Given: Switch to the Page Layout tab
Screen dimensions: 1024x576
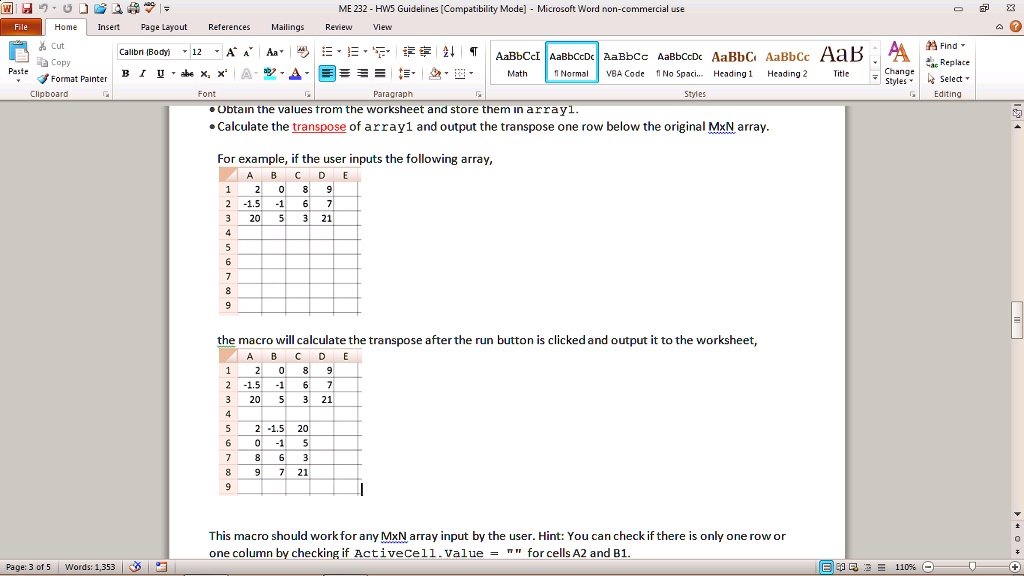Looking at the screenshot, I should coord(164,27).
